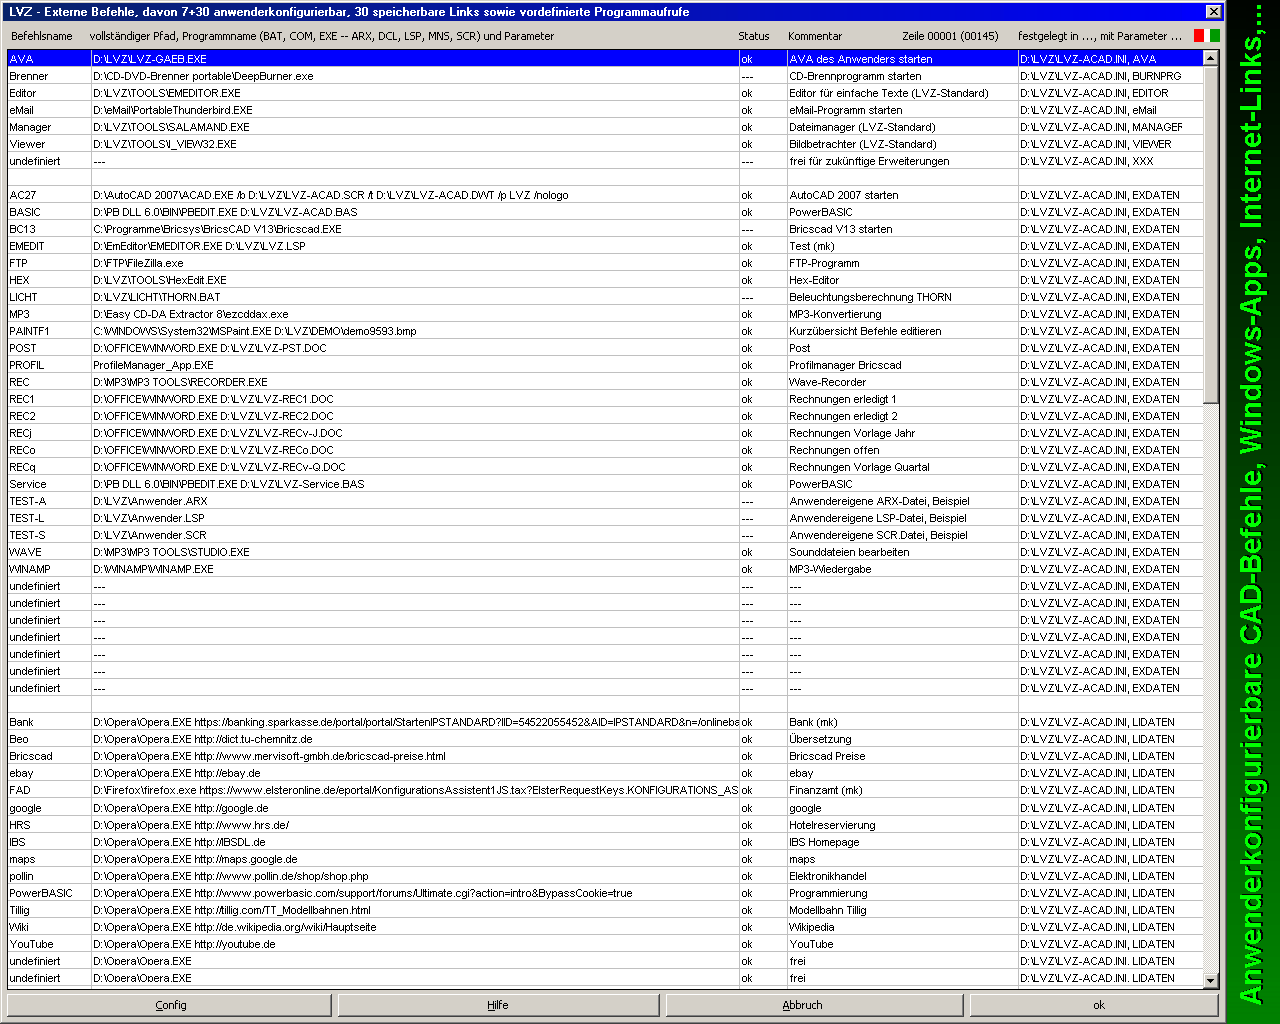Select the PAINTF1 command name cell

coord(49,331)
